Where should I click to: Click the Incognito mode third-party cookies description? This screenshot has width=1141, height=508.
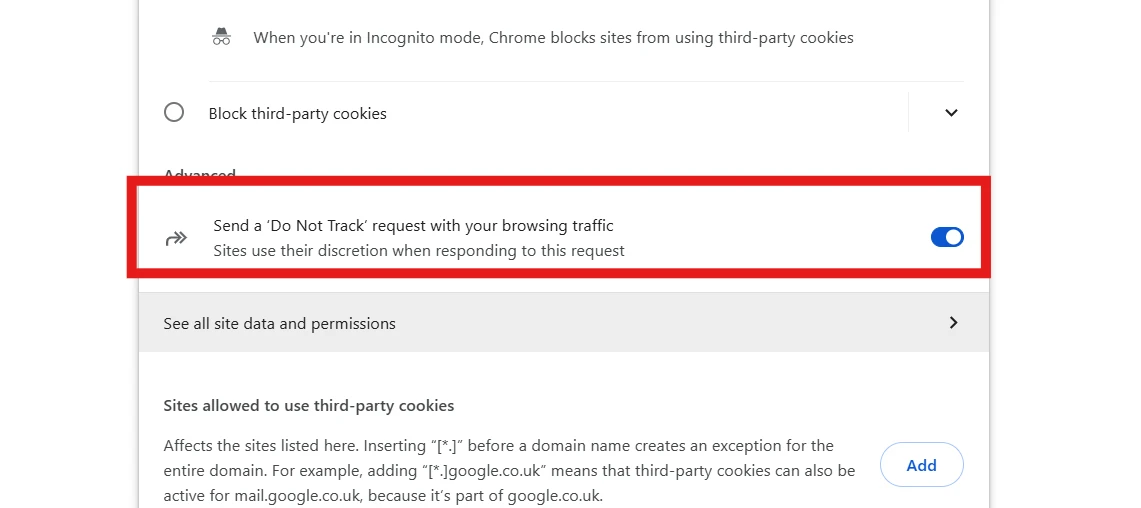[553, 37]
